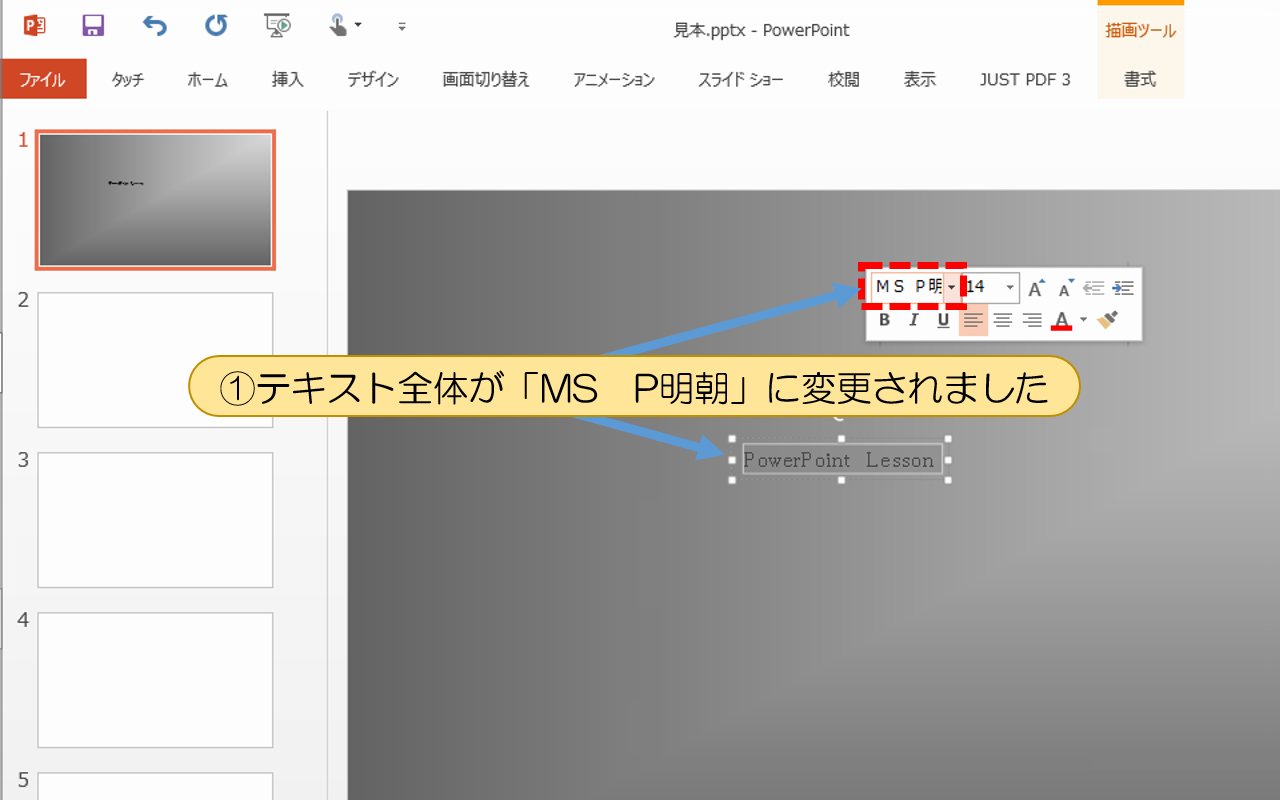This screenshot has height=800, width=1280.
Task: Align text left
Action: click(x=973, y=320)
